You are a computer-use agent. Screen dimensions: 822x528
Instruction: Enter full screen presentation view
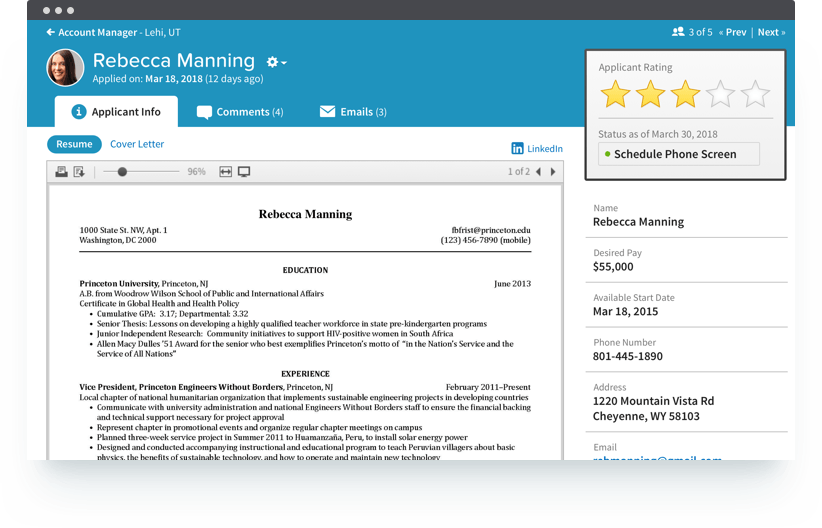244,172
